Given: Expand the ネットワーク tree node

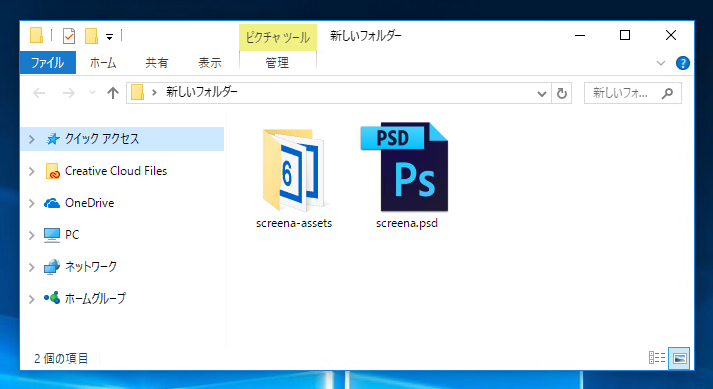Looking at the screenshot, I should tap(31, 267).
